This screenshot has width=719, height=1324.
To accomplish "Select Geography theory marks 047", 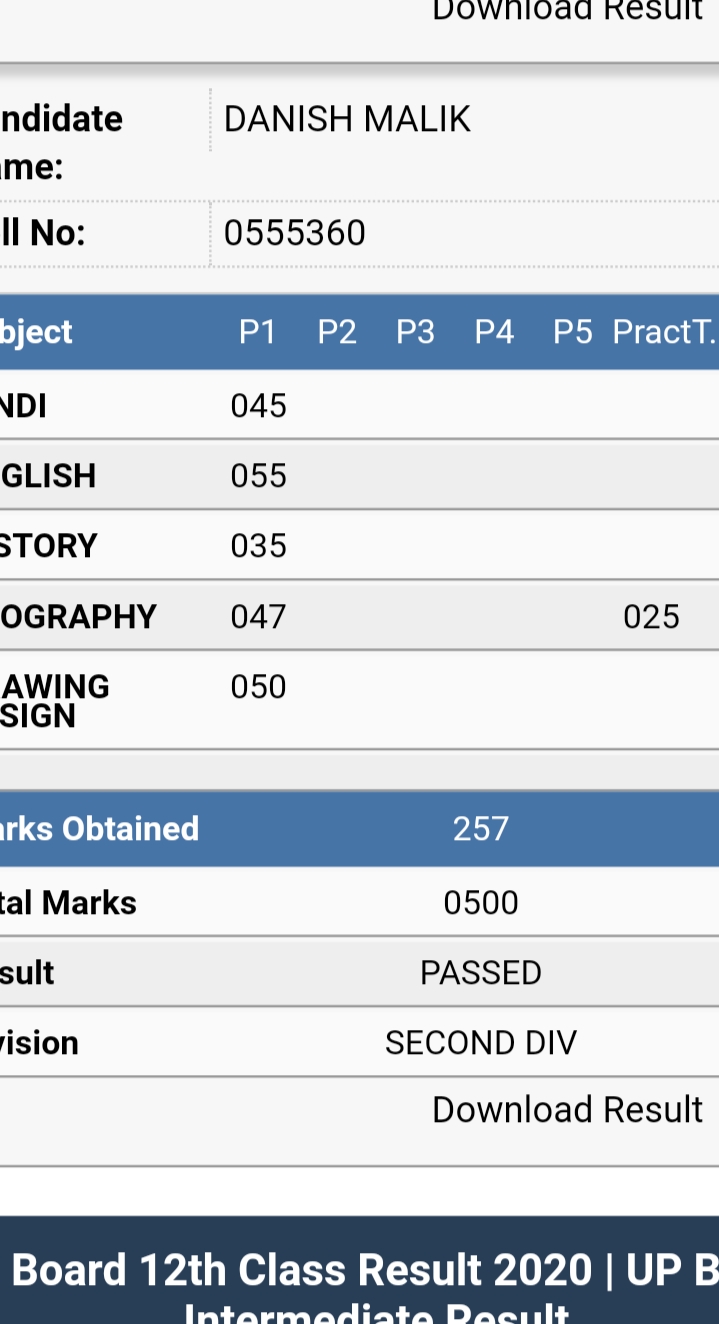I will coord(259,616).
